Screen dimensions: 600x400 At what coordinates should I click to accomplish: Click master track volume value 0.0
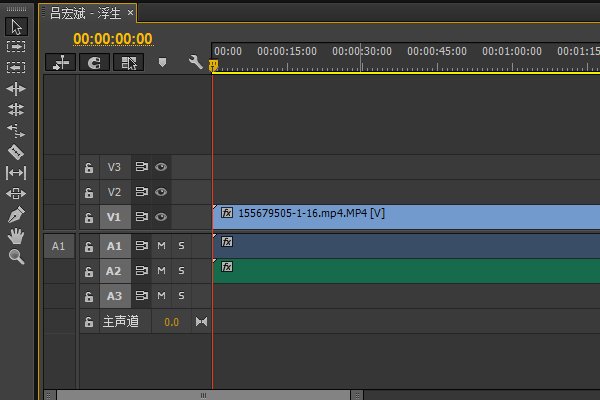(x=171, y=322)
